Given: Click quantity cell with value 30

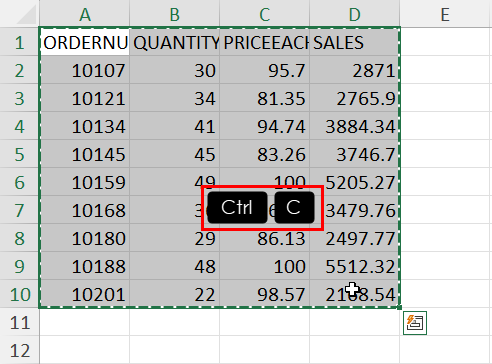Looking at the screenshot, I should coord(175,70).
